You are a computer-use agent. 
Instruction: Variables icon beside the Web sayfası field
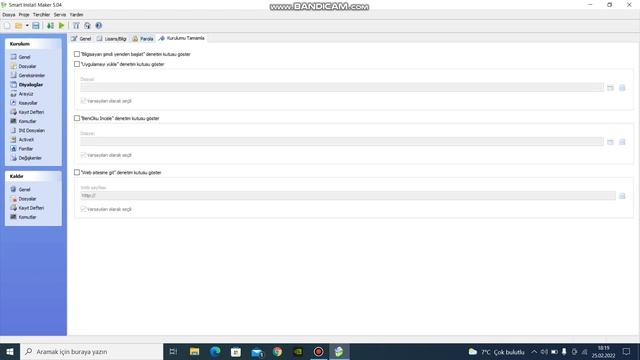[x=622, y=196]
